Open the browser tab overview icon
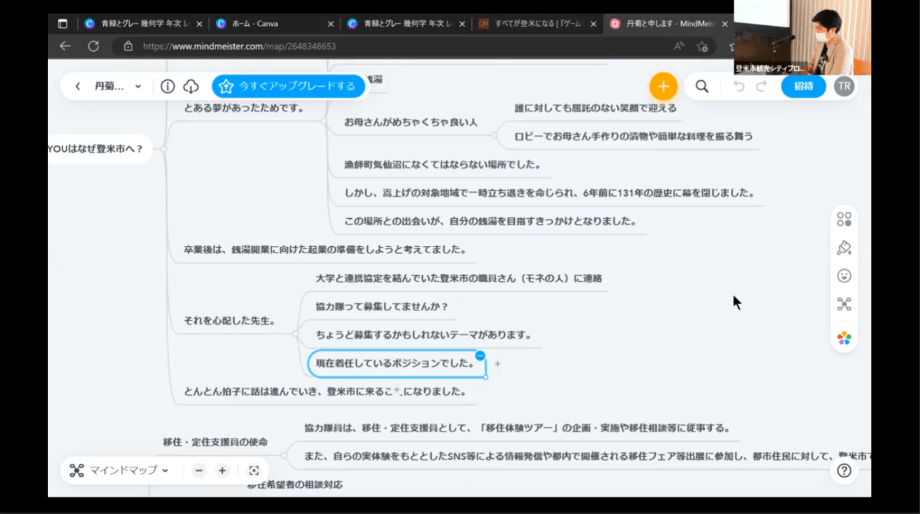 point(63,24)
